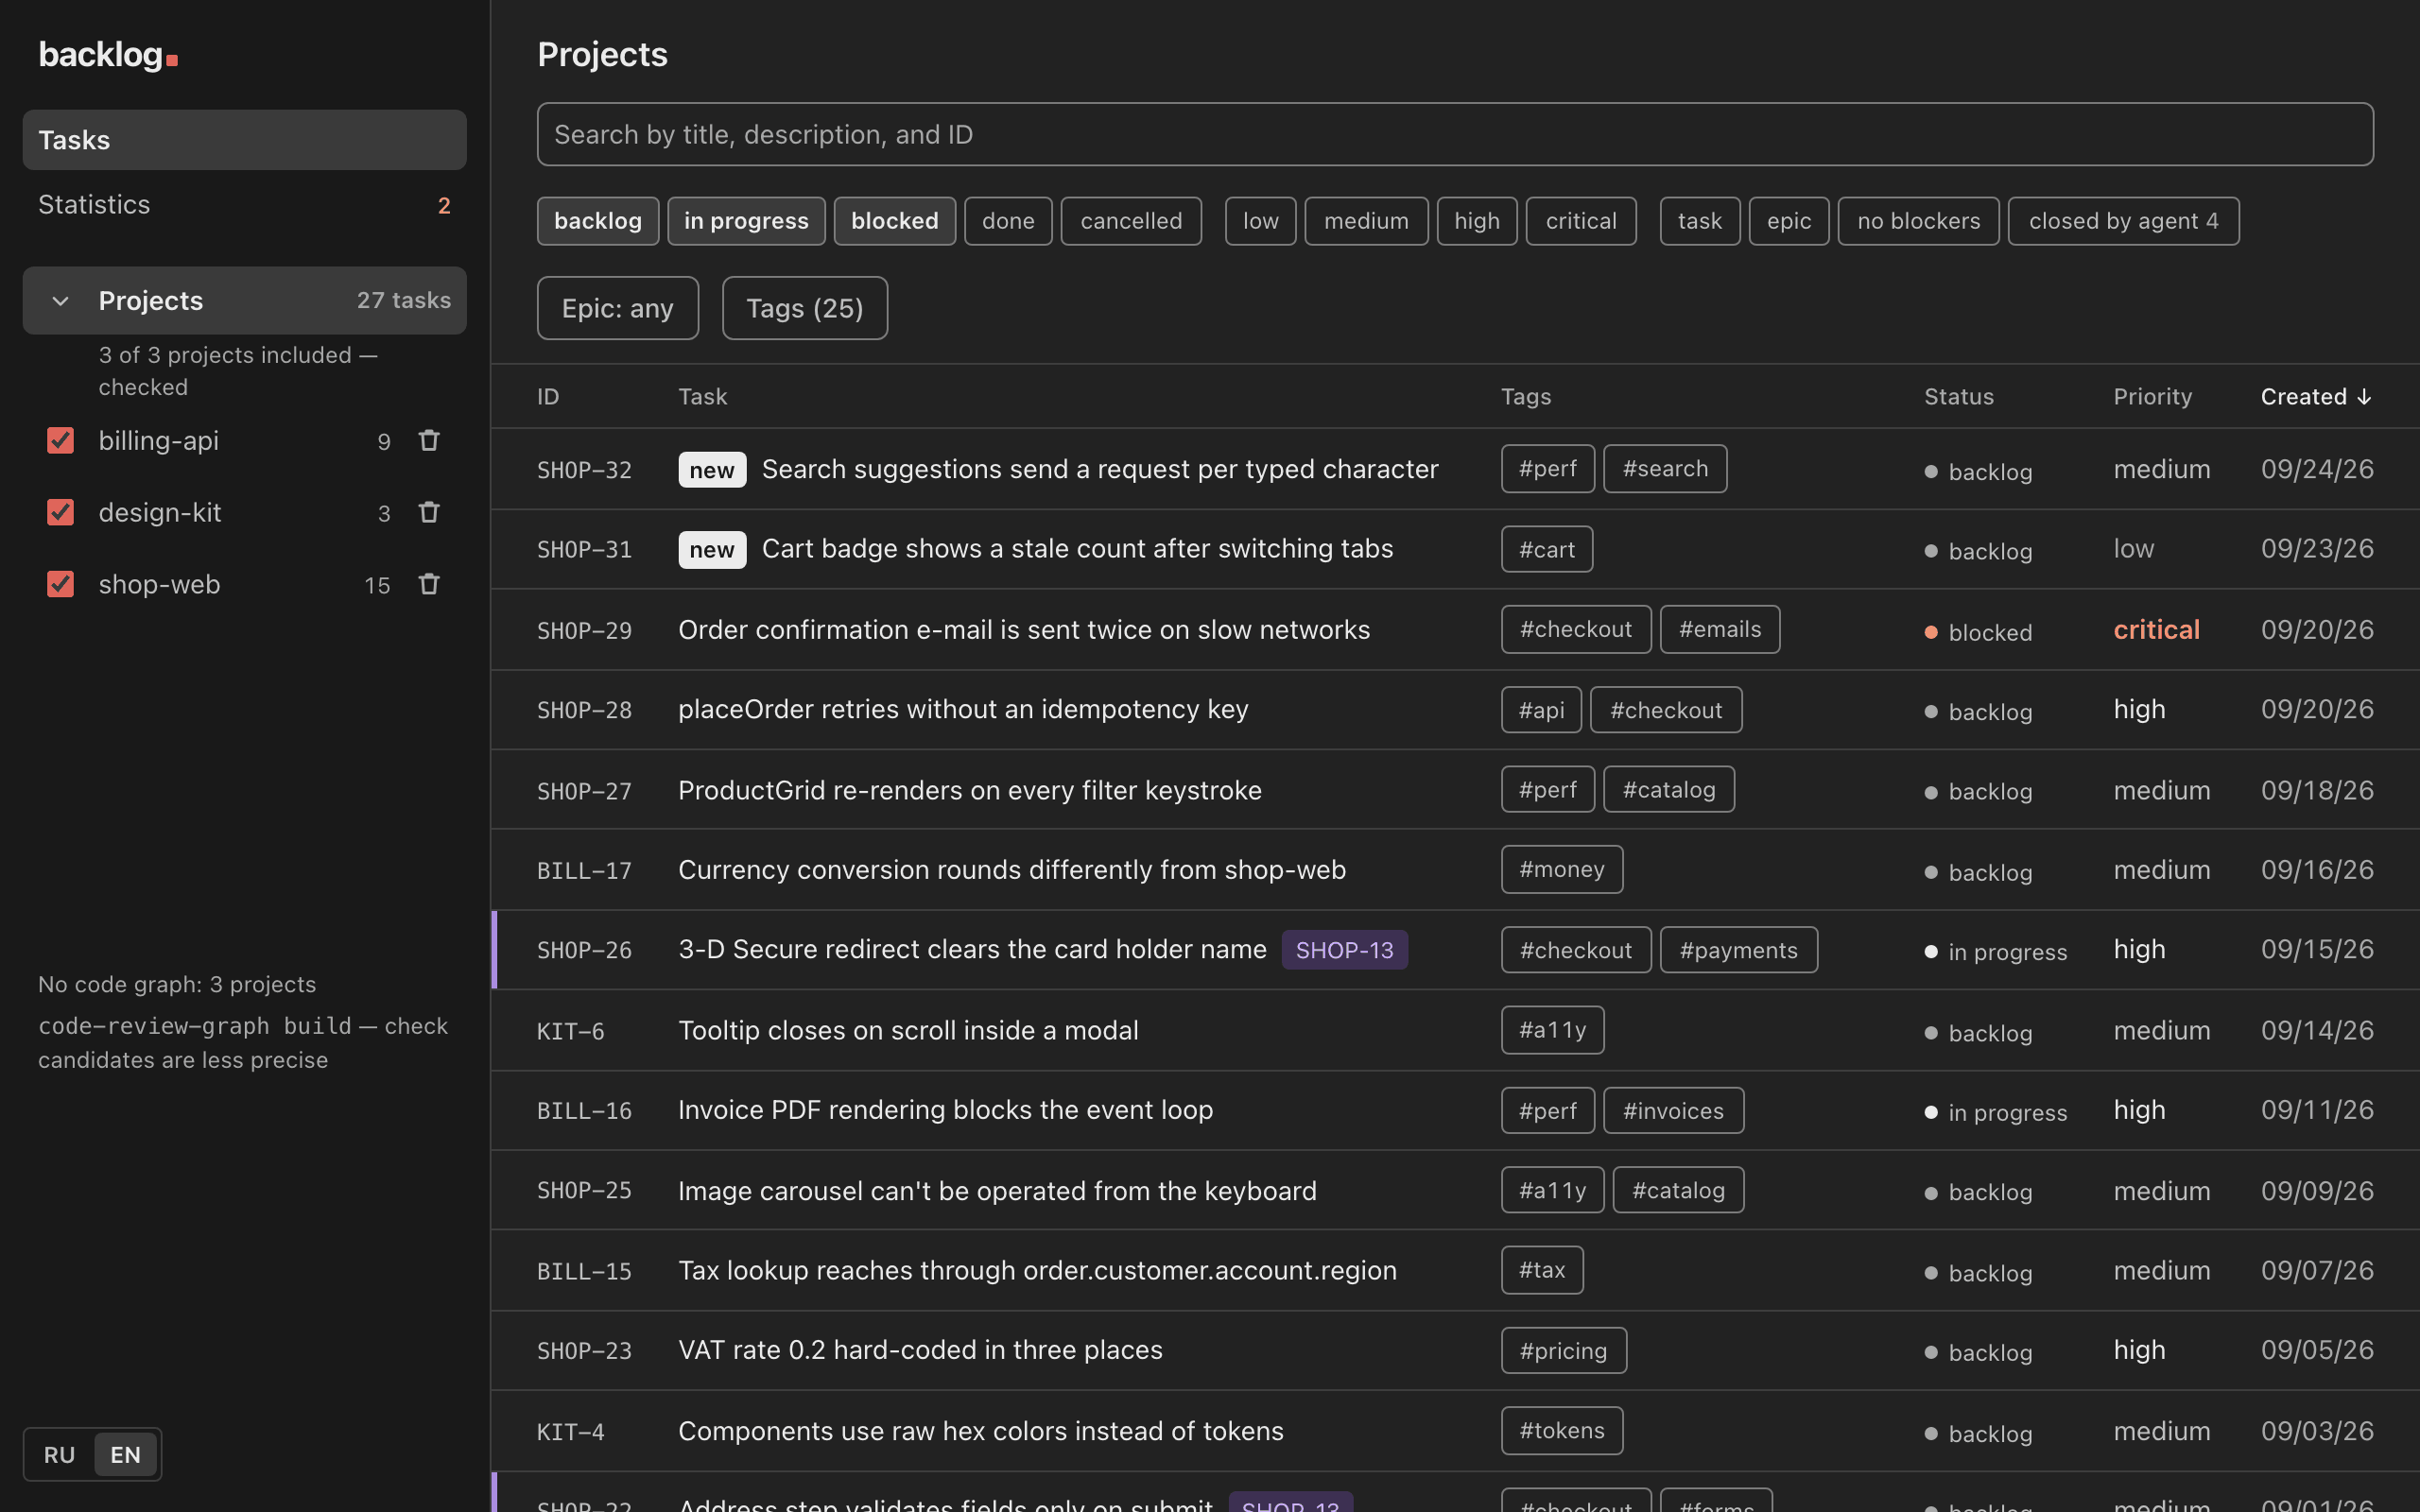Toggle the in progress status filter
The width and height of the screenshot is (2420, 1512).
tap(746, 221)
